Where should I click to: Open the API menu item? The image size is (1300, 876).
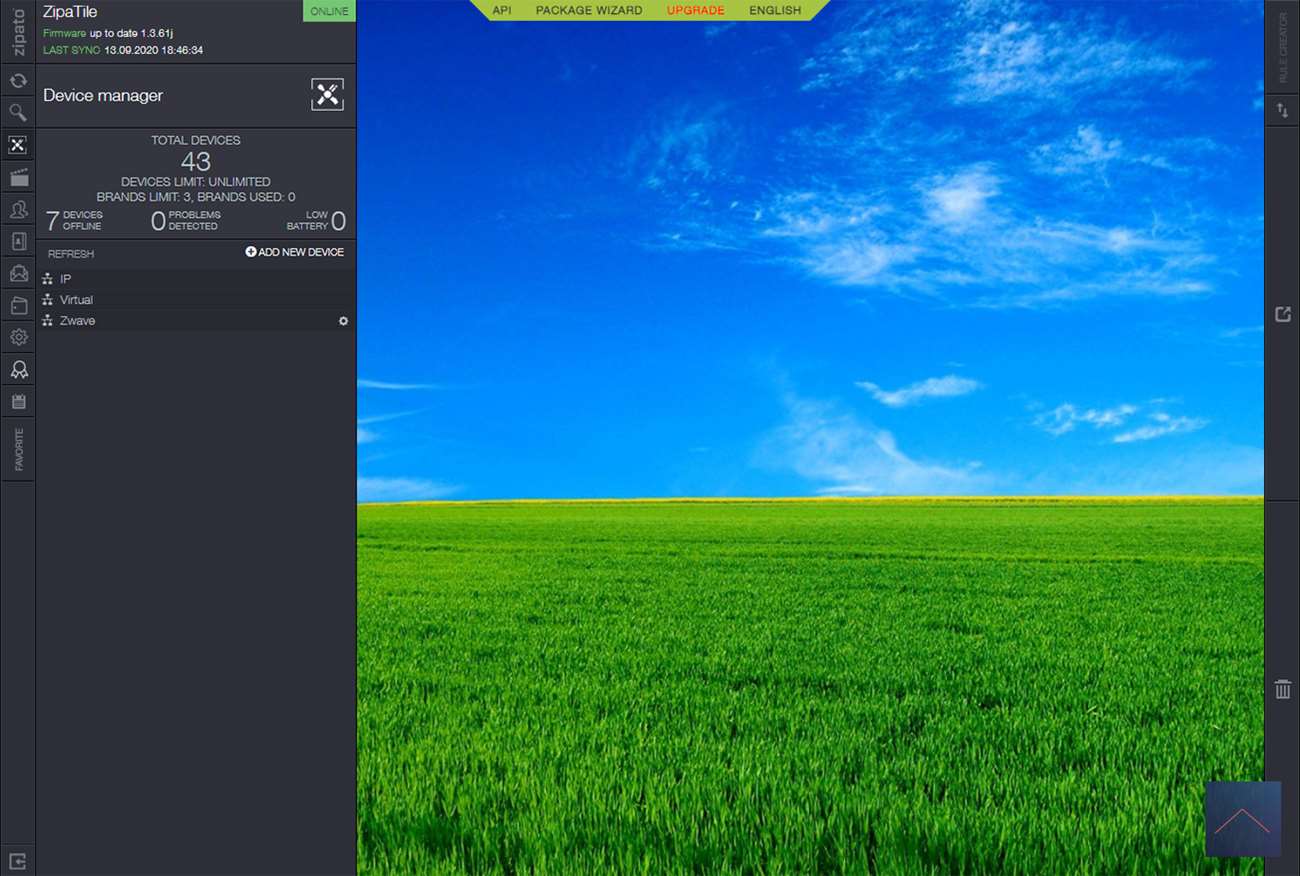click(502, 10)
